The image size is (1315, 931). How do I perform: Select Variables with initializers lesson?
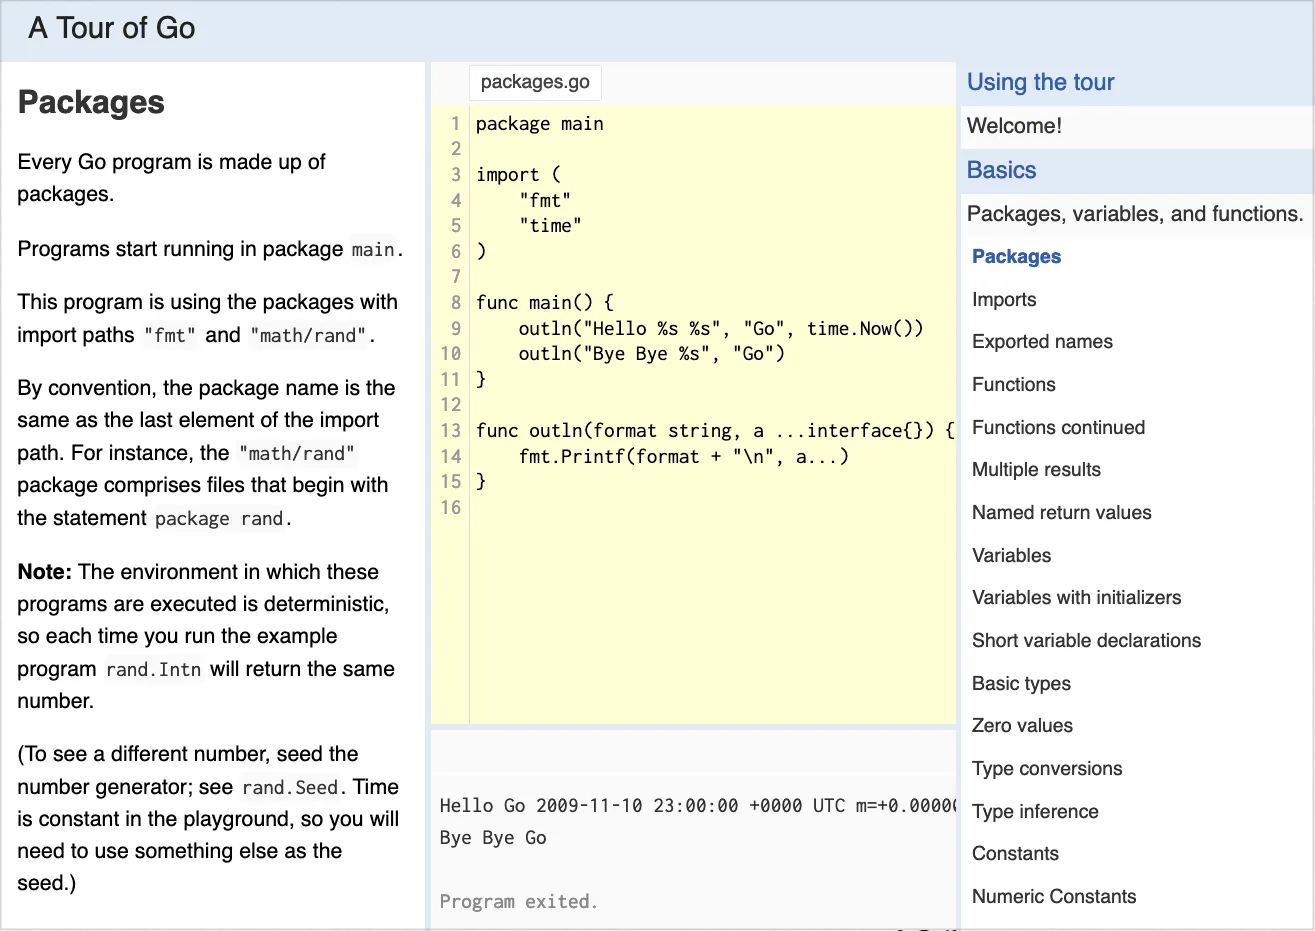(1076, 598)
